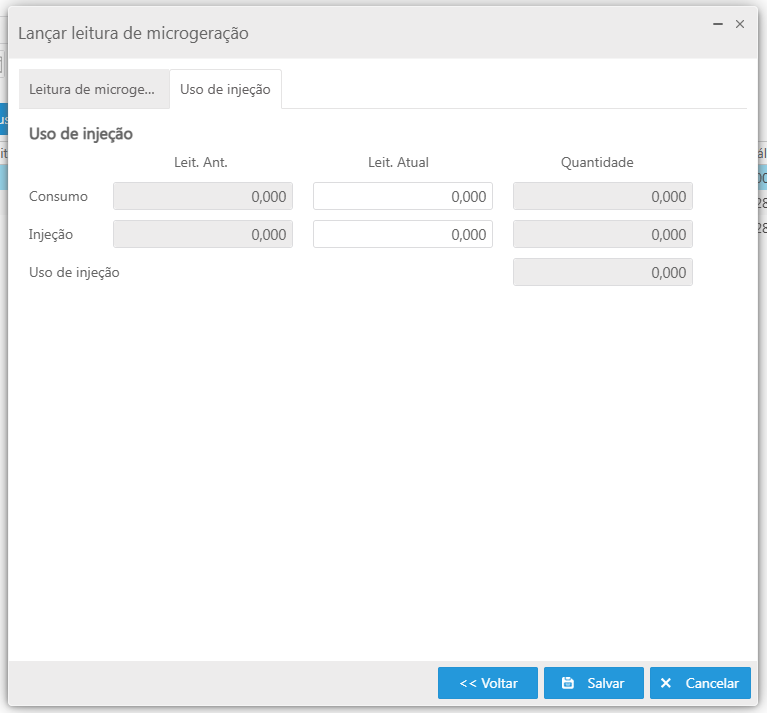Minimize the microgeração dialog
Image resolution: width=767 pixels, height=713 pixels.
click(x=717, y=23)
